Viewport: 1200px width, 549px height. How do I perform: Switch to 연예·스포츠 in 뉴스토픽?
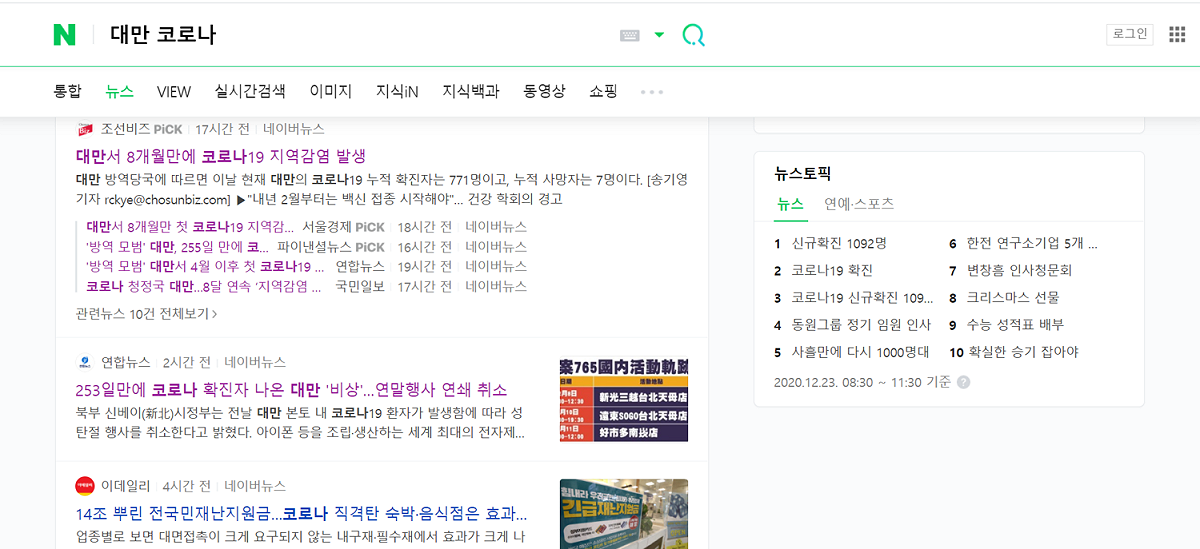click(859, 203)
